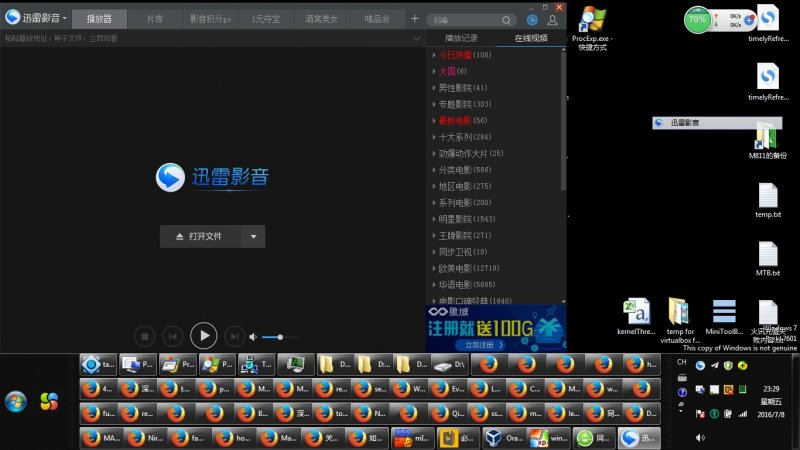Click the Xunlei logo menu at top-left
Viewport: 800px width, 450px height.
(36, 18)
